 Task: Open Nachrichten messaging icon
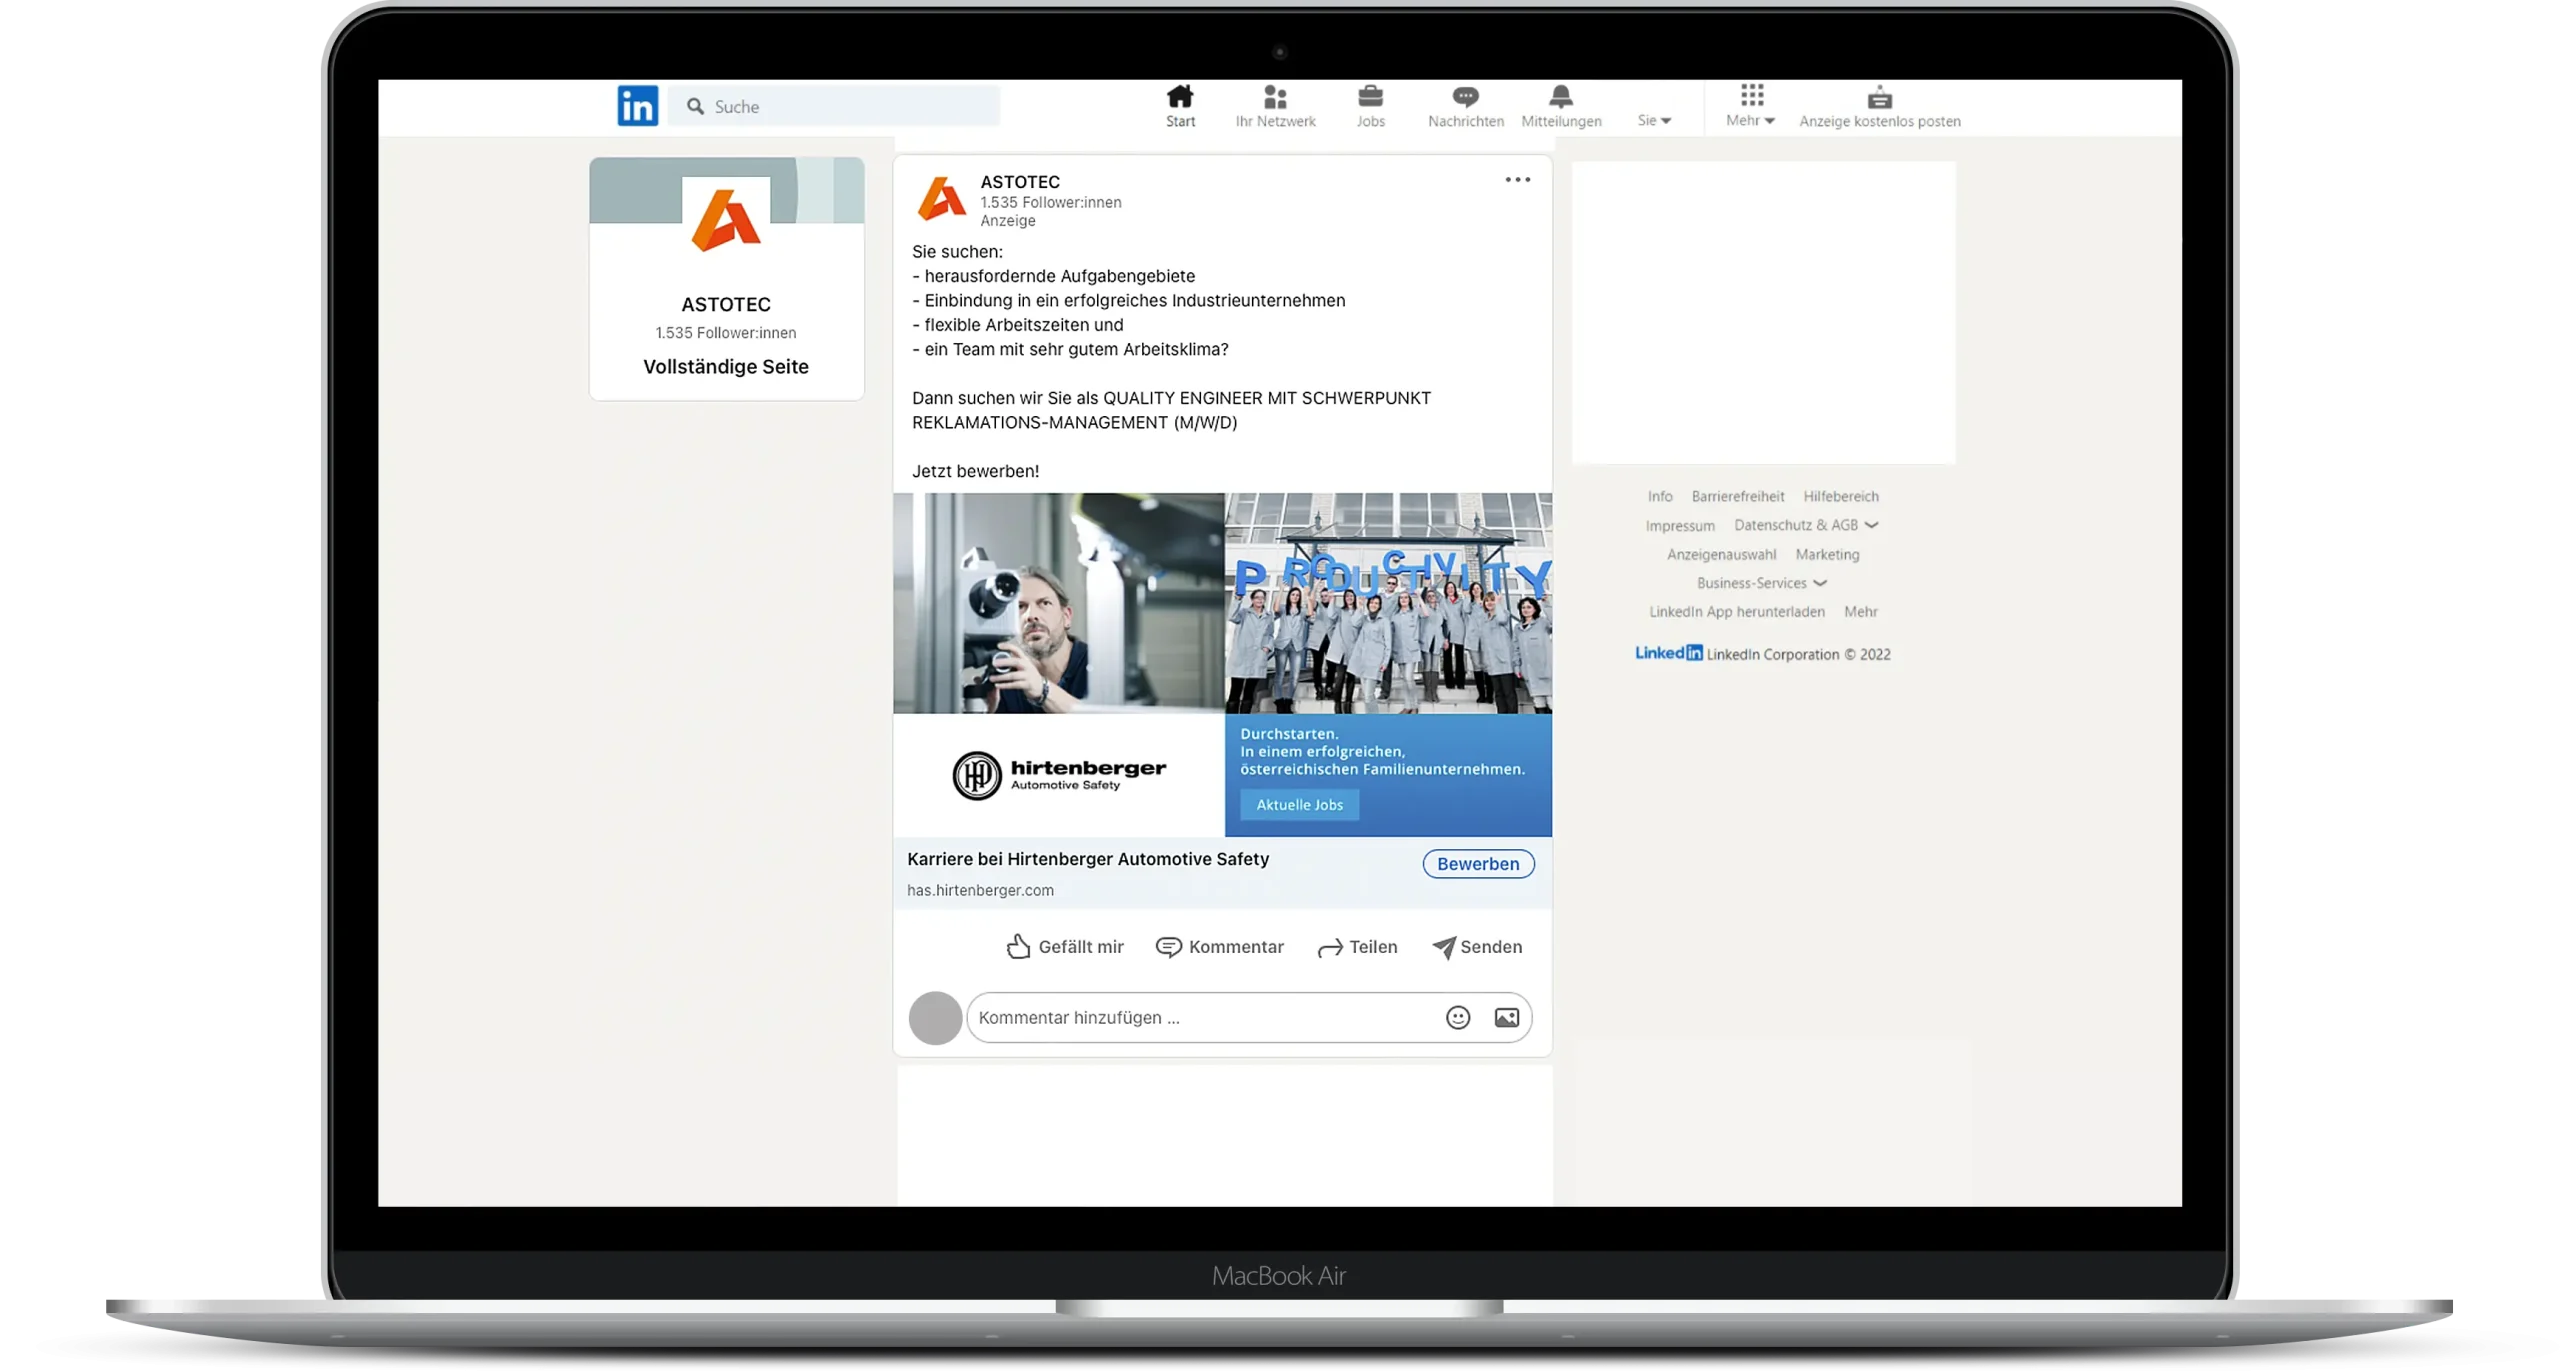1465,97
